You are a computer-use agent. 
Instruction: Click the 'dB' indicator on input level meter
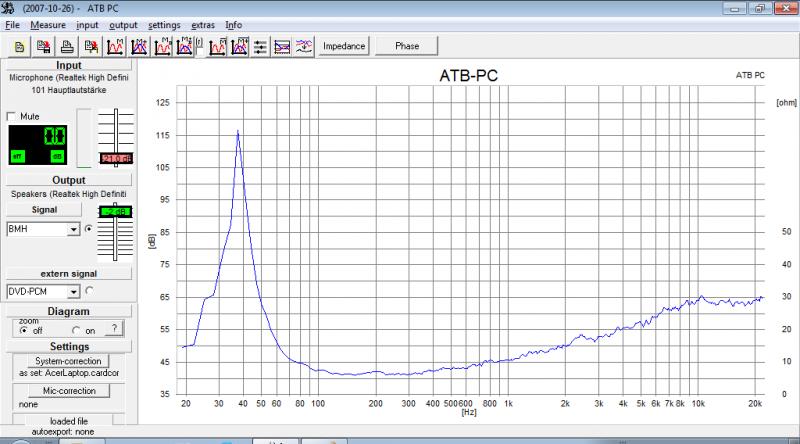pyautogui.click(x=57, y=156)
